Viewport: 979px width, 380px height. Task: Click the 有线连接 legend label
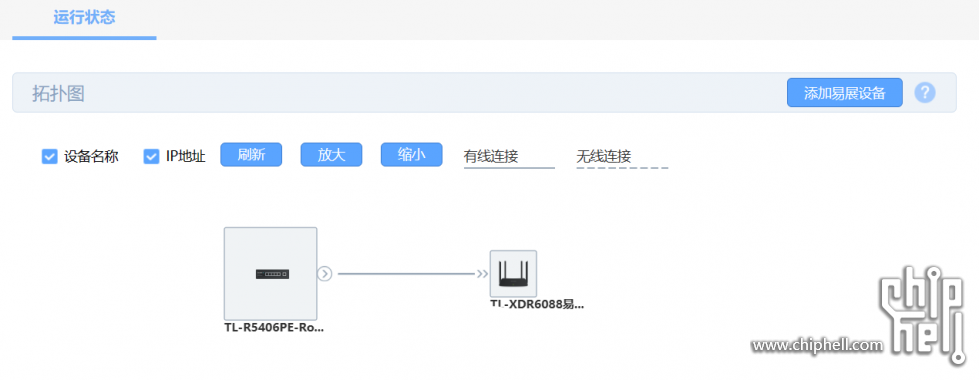491,156
